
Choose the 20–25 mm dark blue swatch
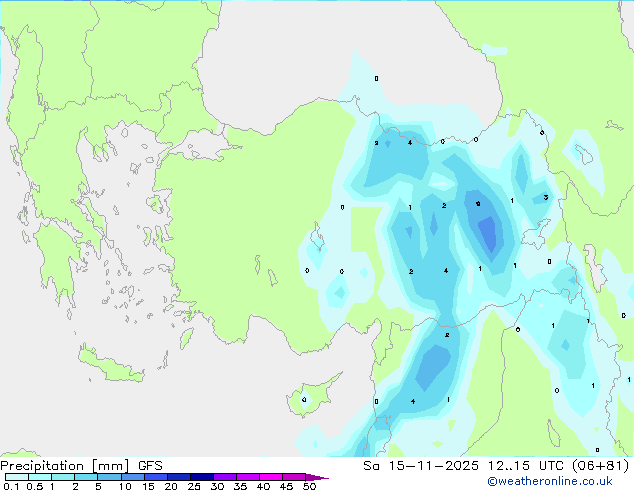(x=178, y=477)
